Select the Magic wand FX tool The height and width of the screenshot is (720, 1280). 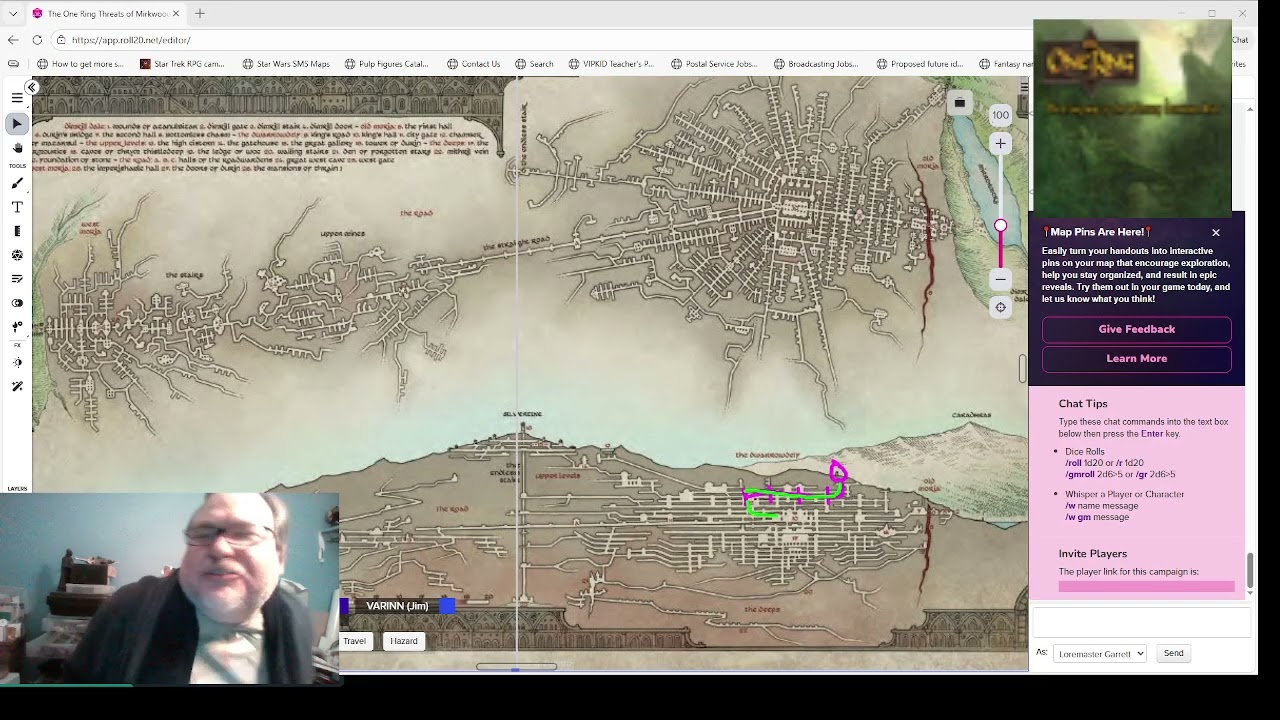click(x=17, y=387)
